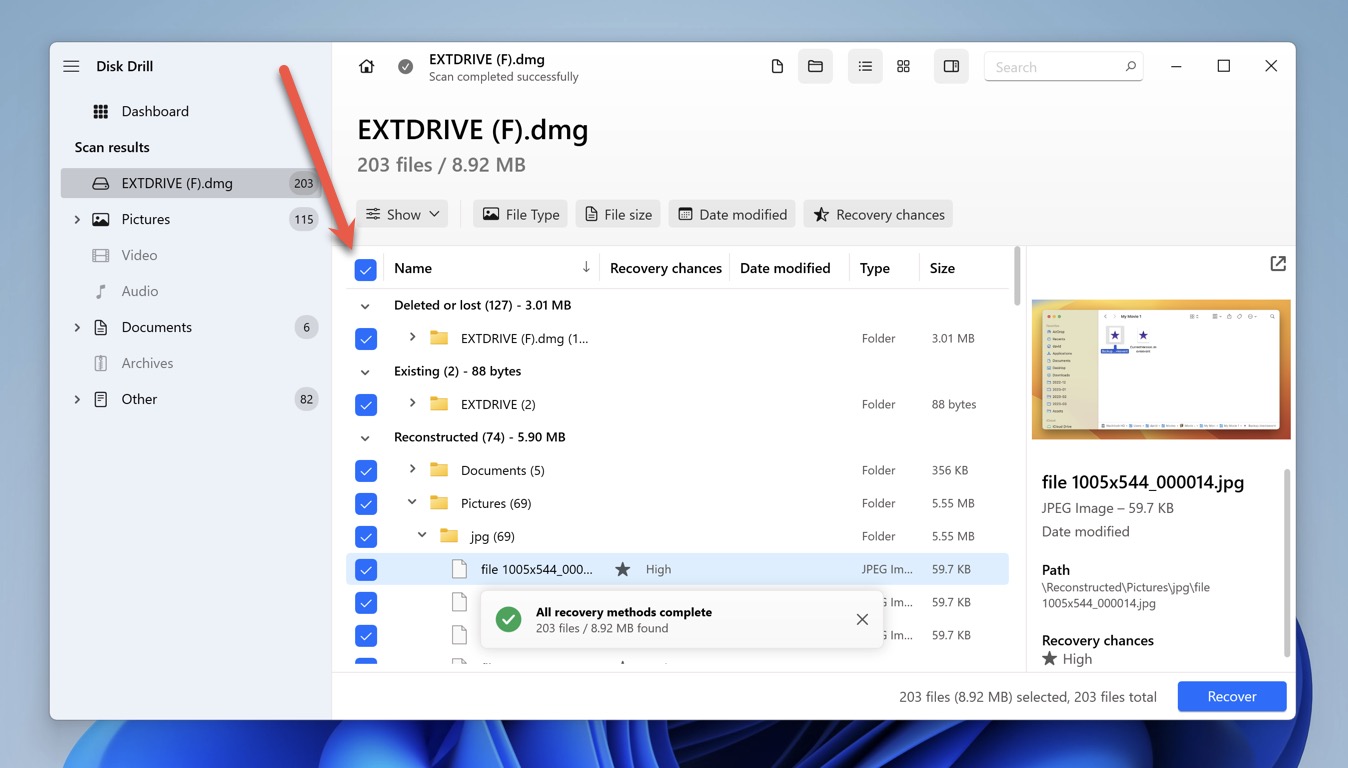Click the file list vertical scrollbar
1348x768 pixels.
[1017, 276]
